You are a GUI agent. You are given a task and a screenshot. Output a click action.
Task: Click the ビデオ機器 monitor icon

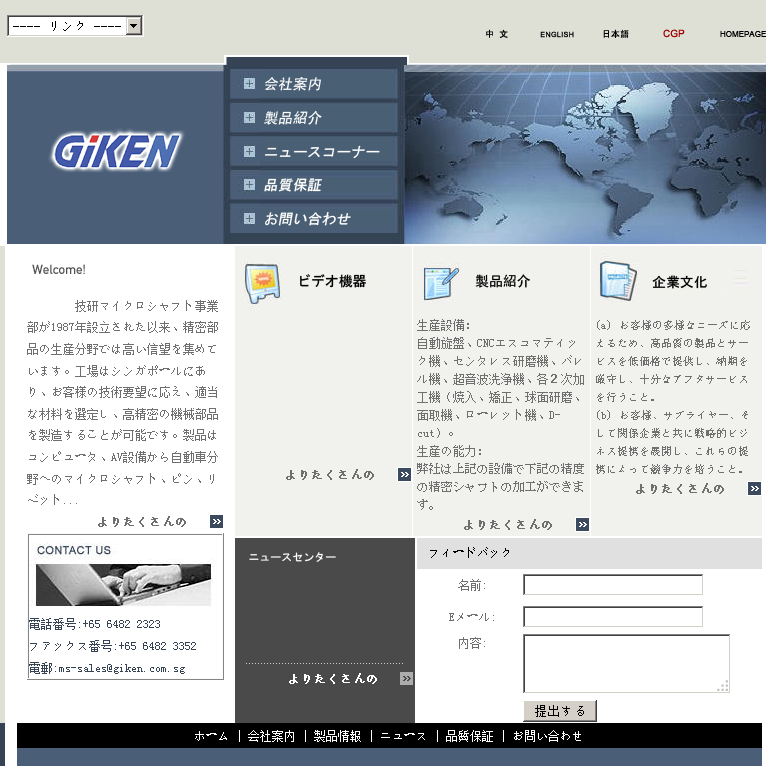tap(262, 283)
